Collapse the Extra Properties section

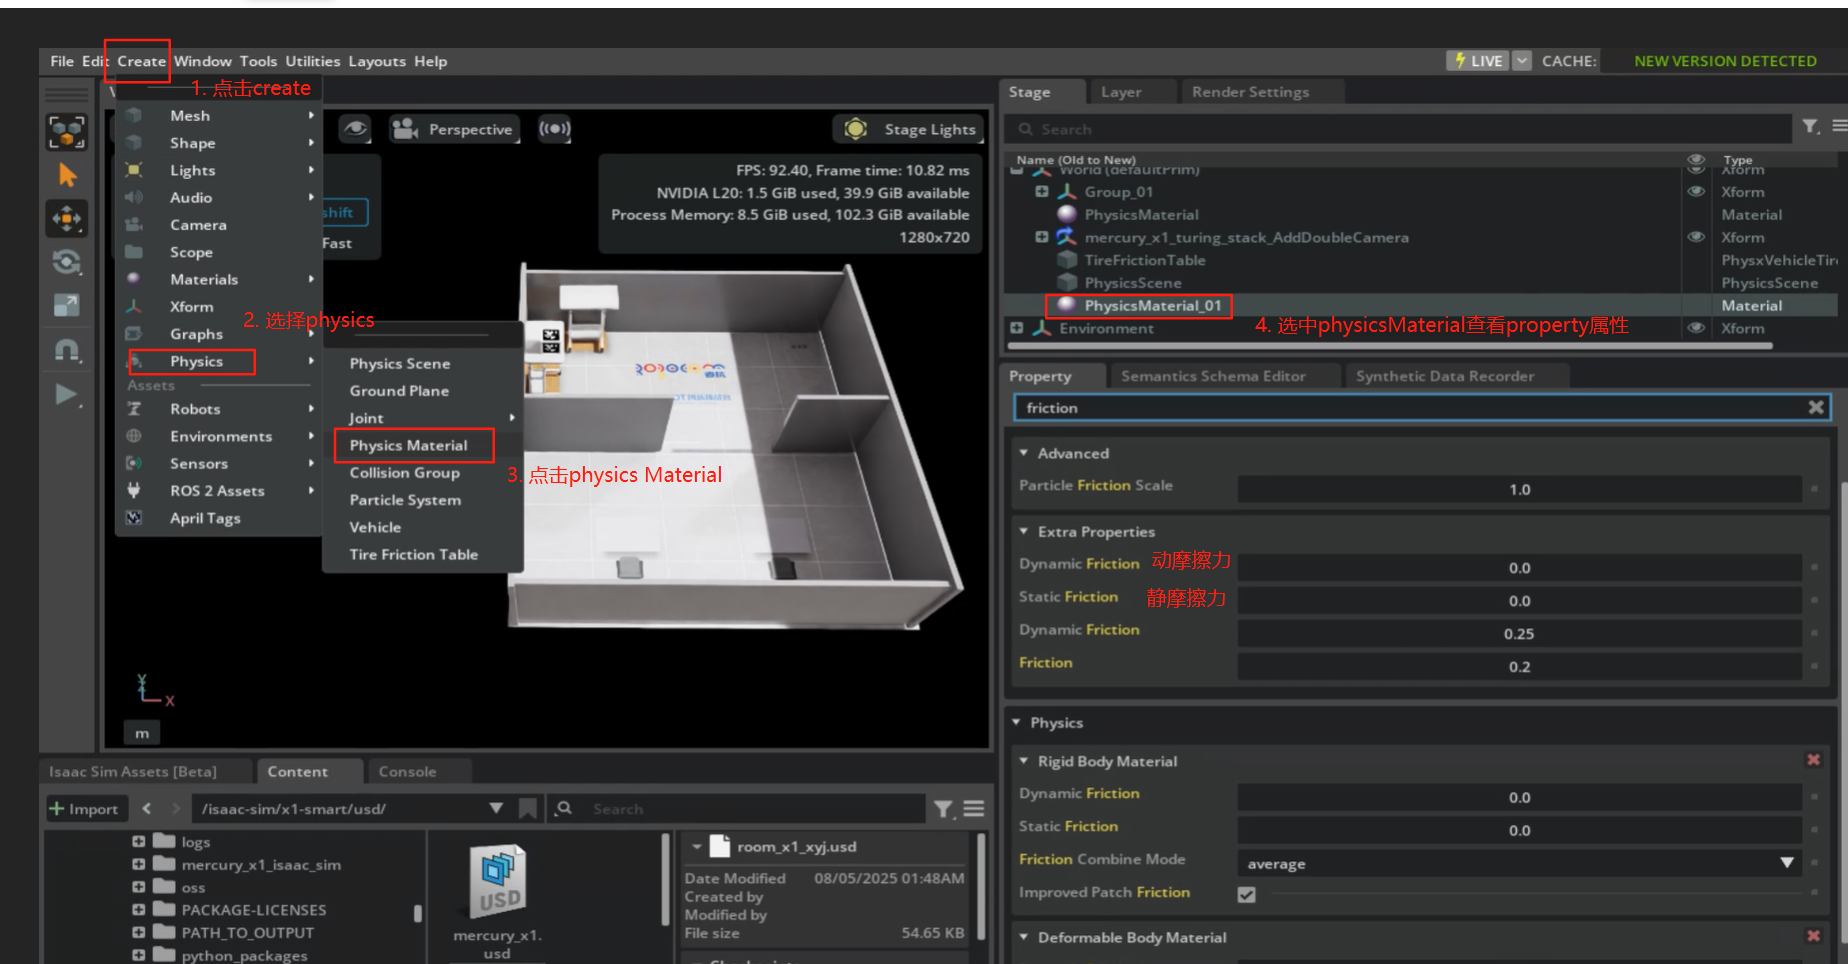(x=1024, y=531)
